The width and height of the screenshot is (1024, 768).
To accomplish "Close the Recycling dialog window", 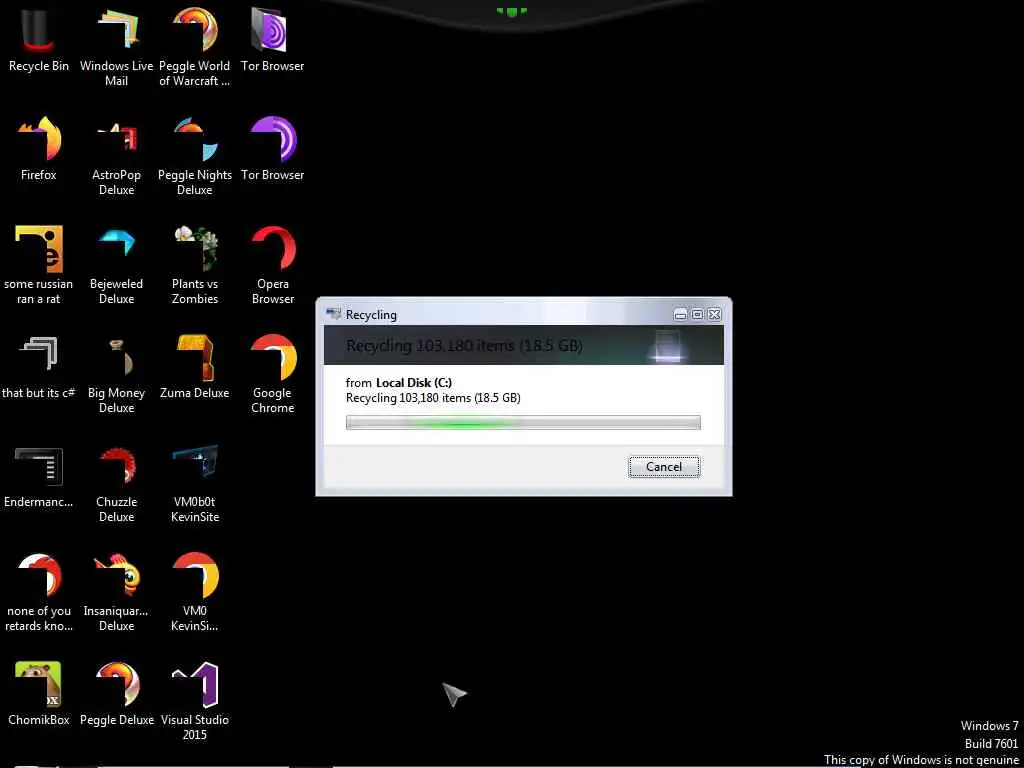I will coord(714,314).
